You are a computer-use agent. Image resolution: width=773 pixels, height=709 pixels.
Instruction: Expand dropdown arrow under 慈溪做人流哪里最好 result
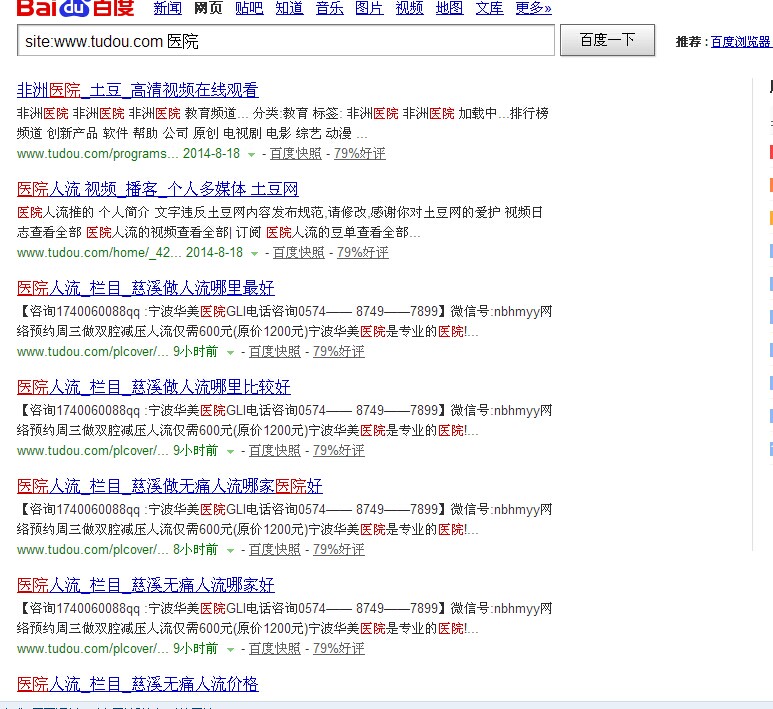[230, 352]
